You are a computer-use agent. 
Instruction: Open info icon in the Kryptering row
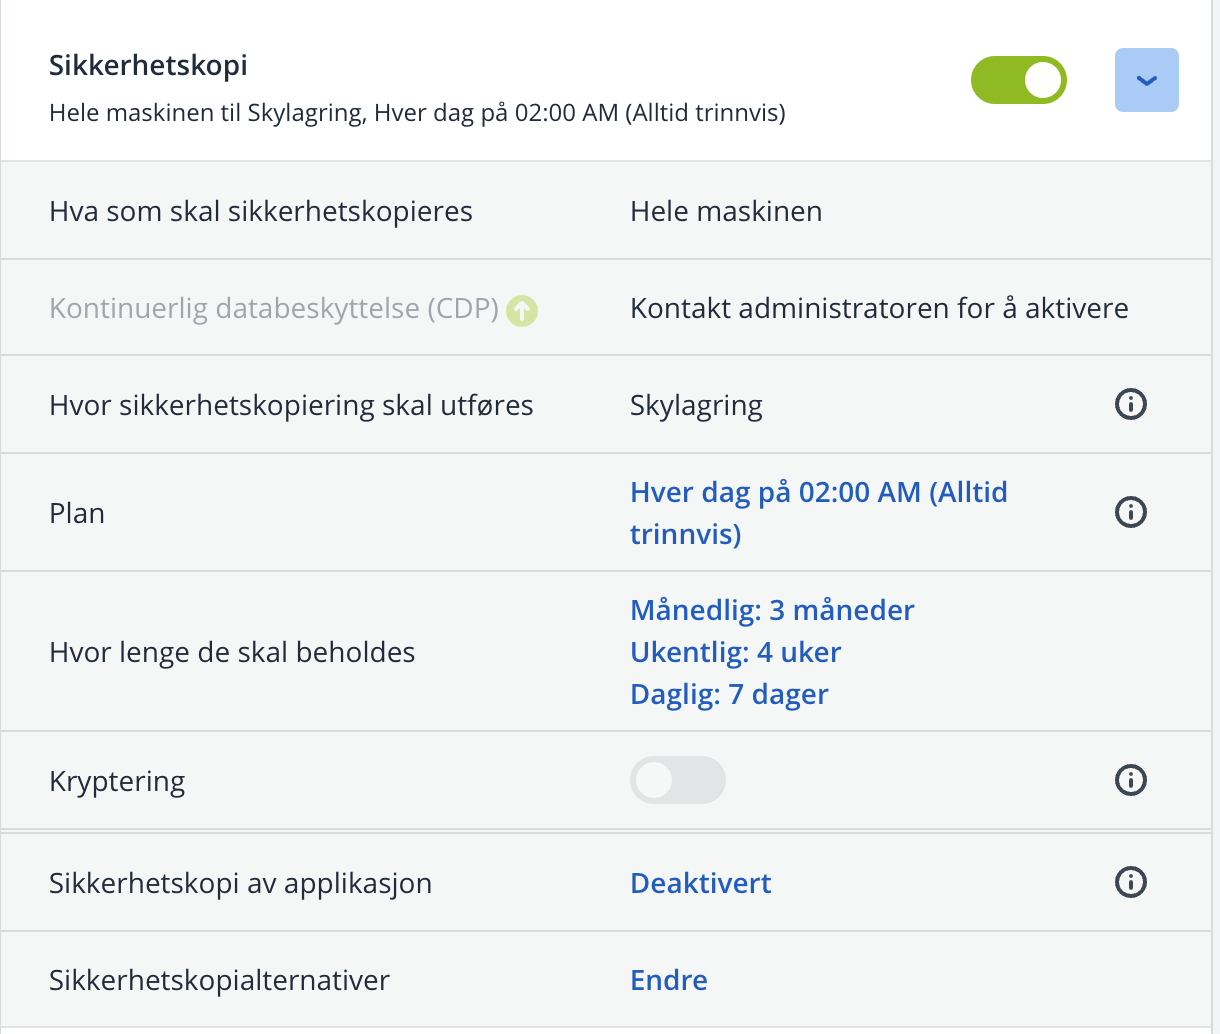coord(1131,780)
